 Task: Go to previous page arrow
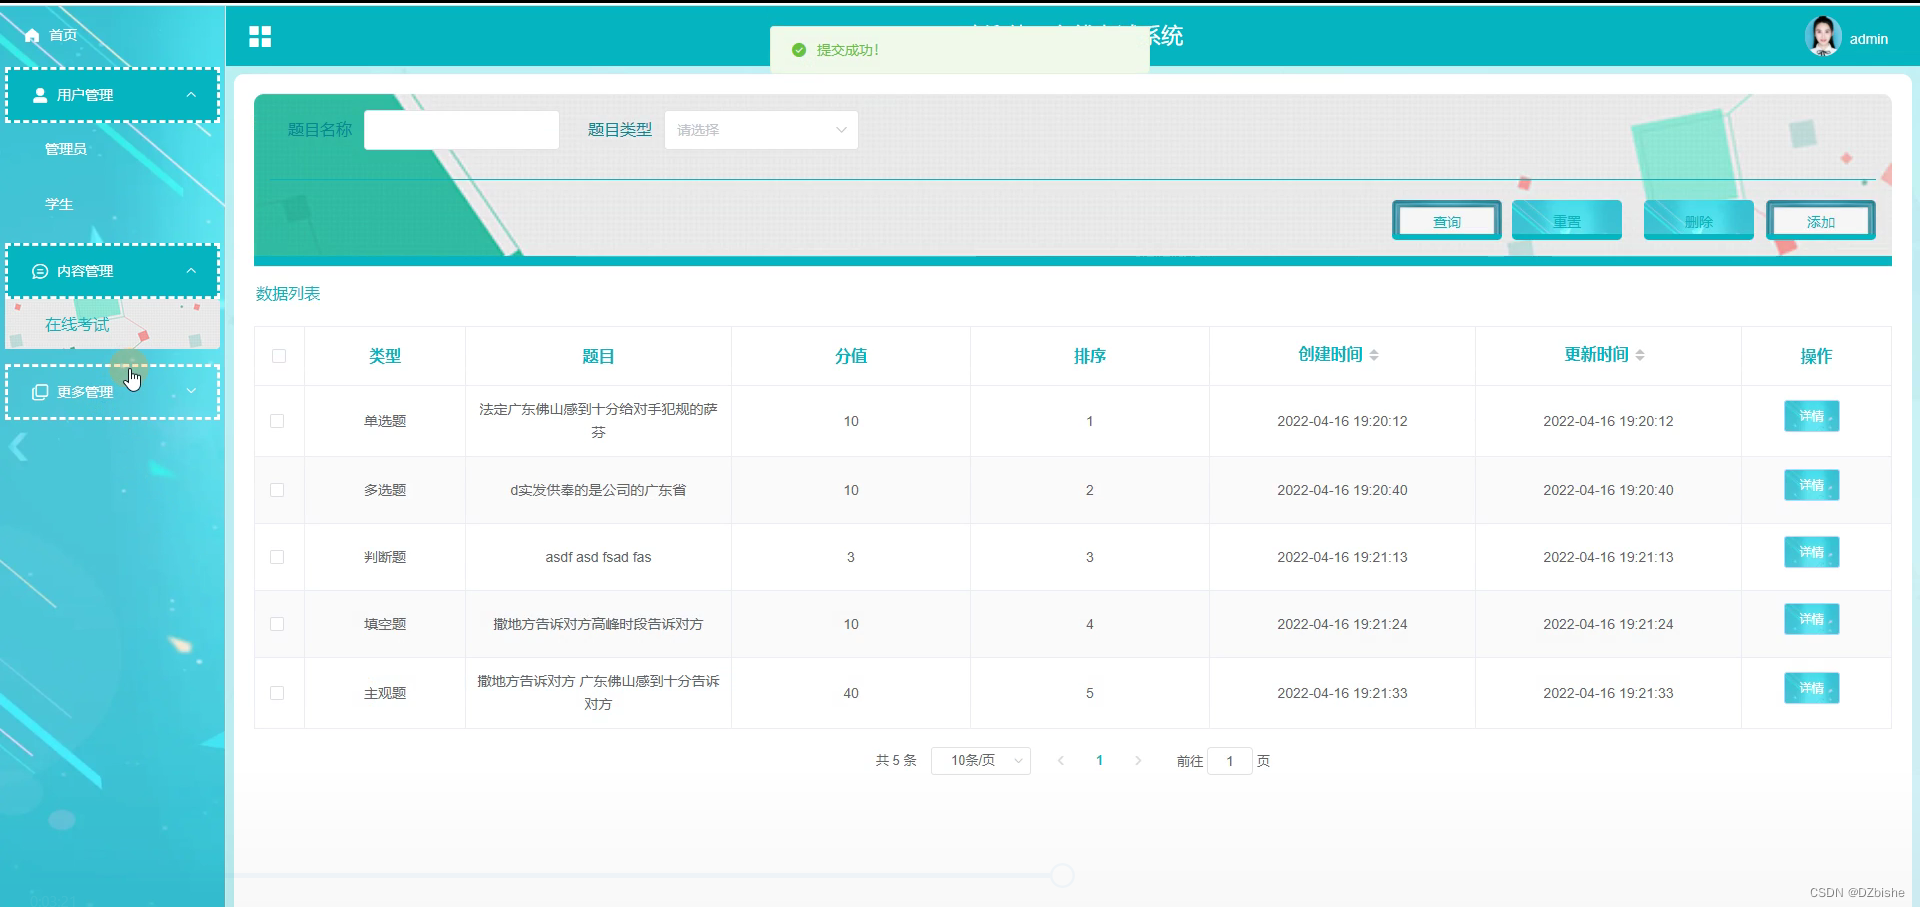click(x=1061, y=761)
